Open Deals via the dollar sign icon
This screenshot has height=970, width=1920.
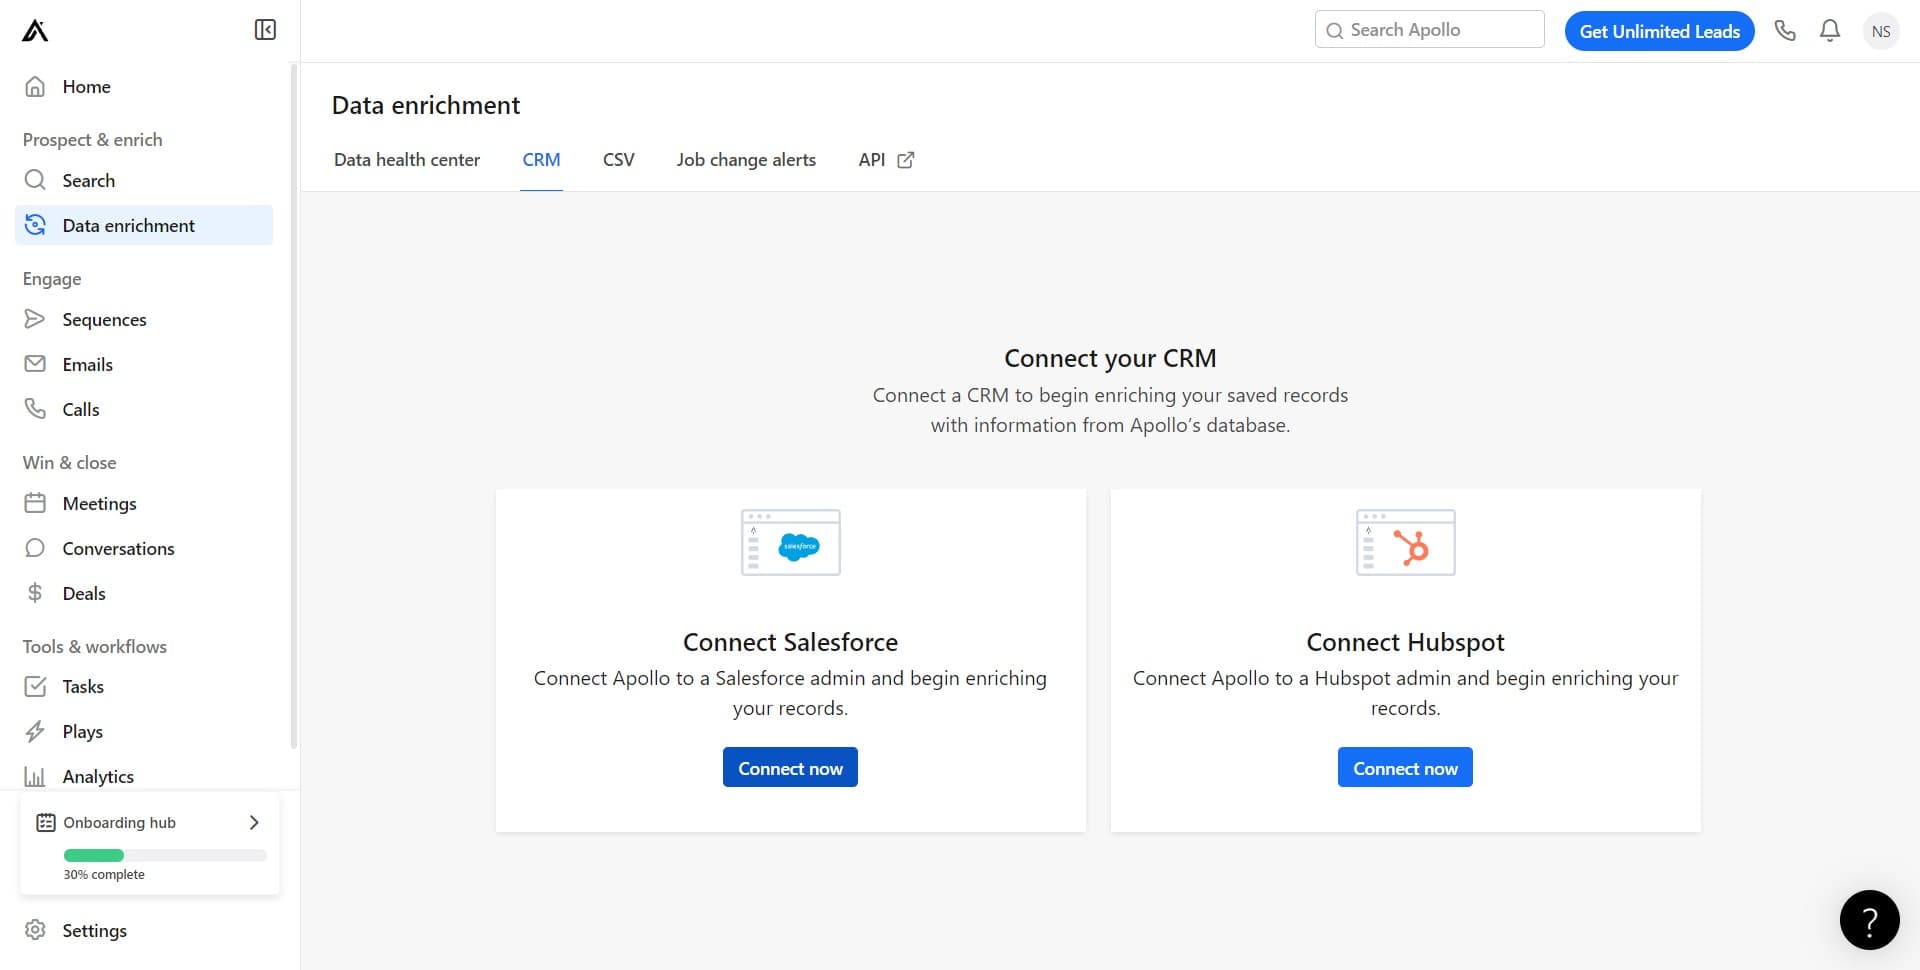pyautogui.click(x=35, y=593)
